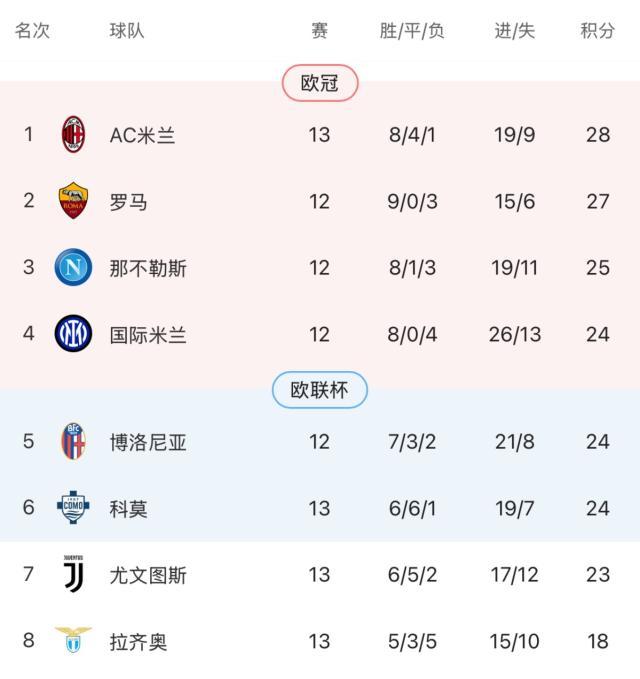Image resolution: width=640 pixels, height=679 pixels.
Task: Click the Juventus club crest
Action: point(73,574)
